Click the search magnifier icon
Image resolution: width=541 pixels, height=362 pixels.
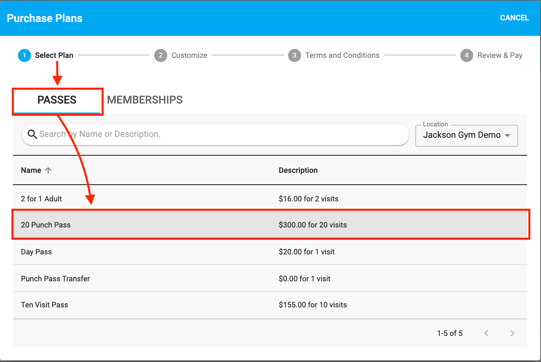[32, 134]
